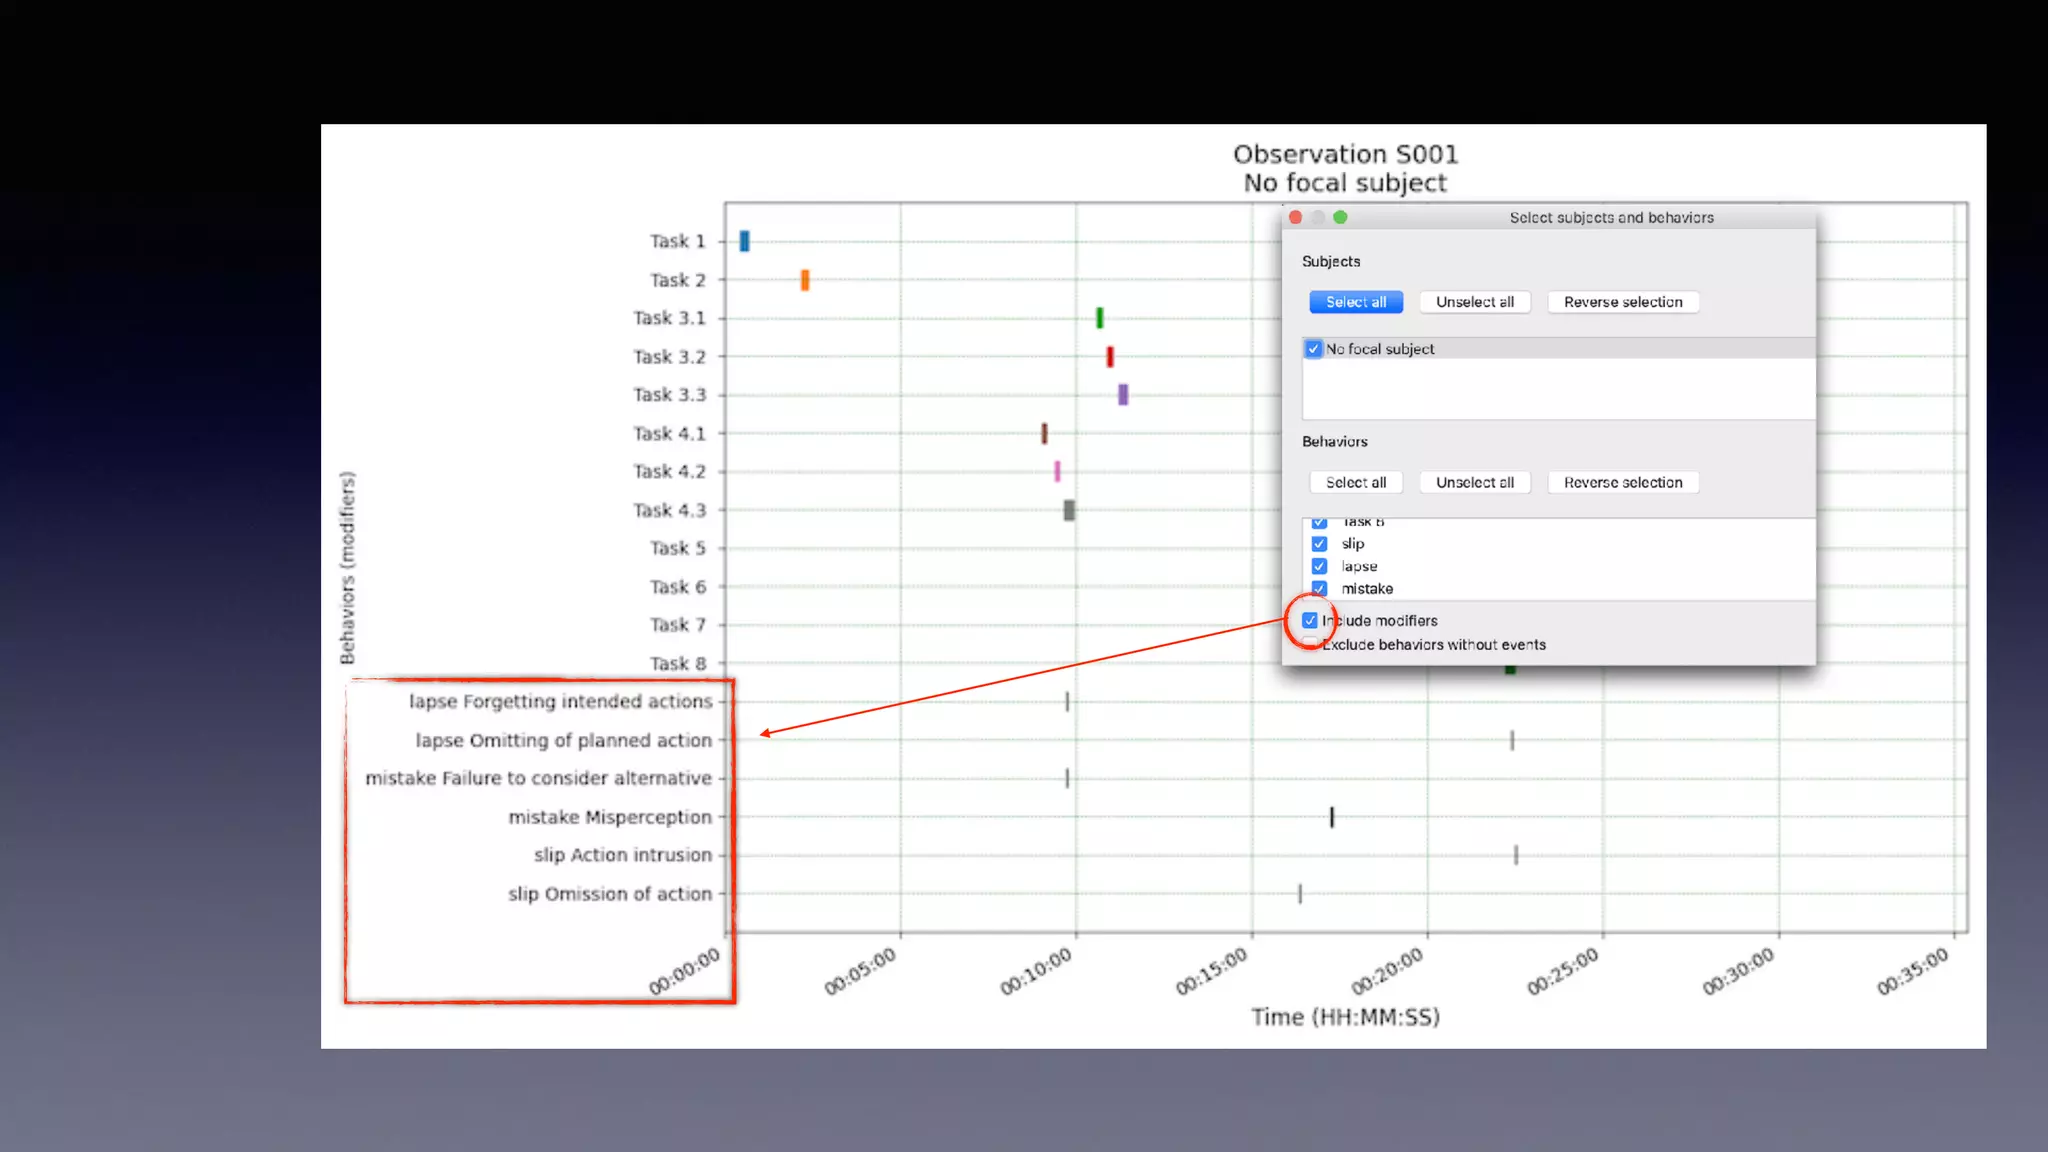Click Reverse selection under Subjects

(x=1622, y=302)
